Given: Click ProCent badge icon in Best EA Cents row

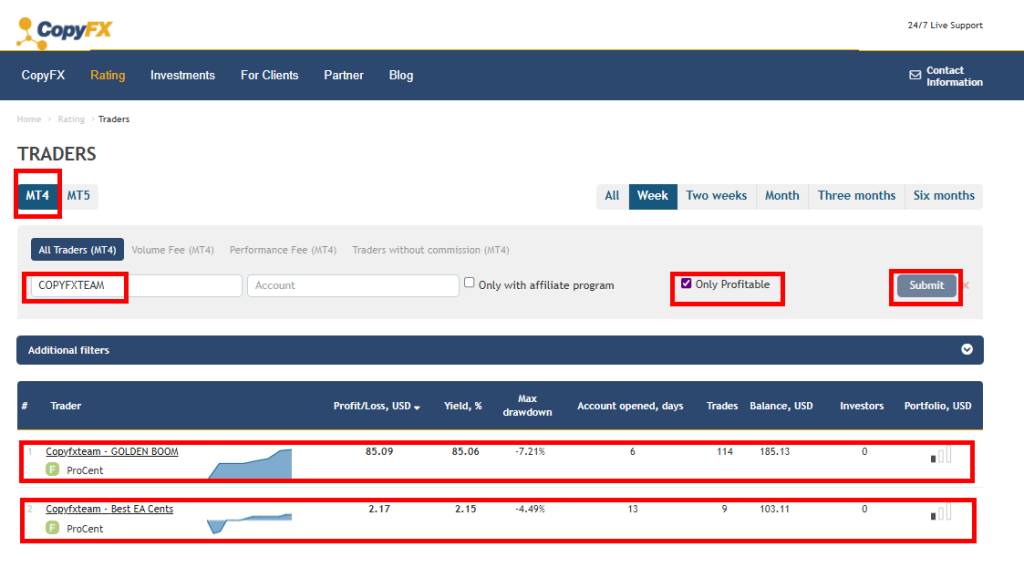Looking at the screenshot, I should click(52, 527).
